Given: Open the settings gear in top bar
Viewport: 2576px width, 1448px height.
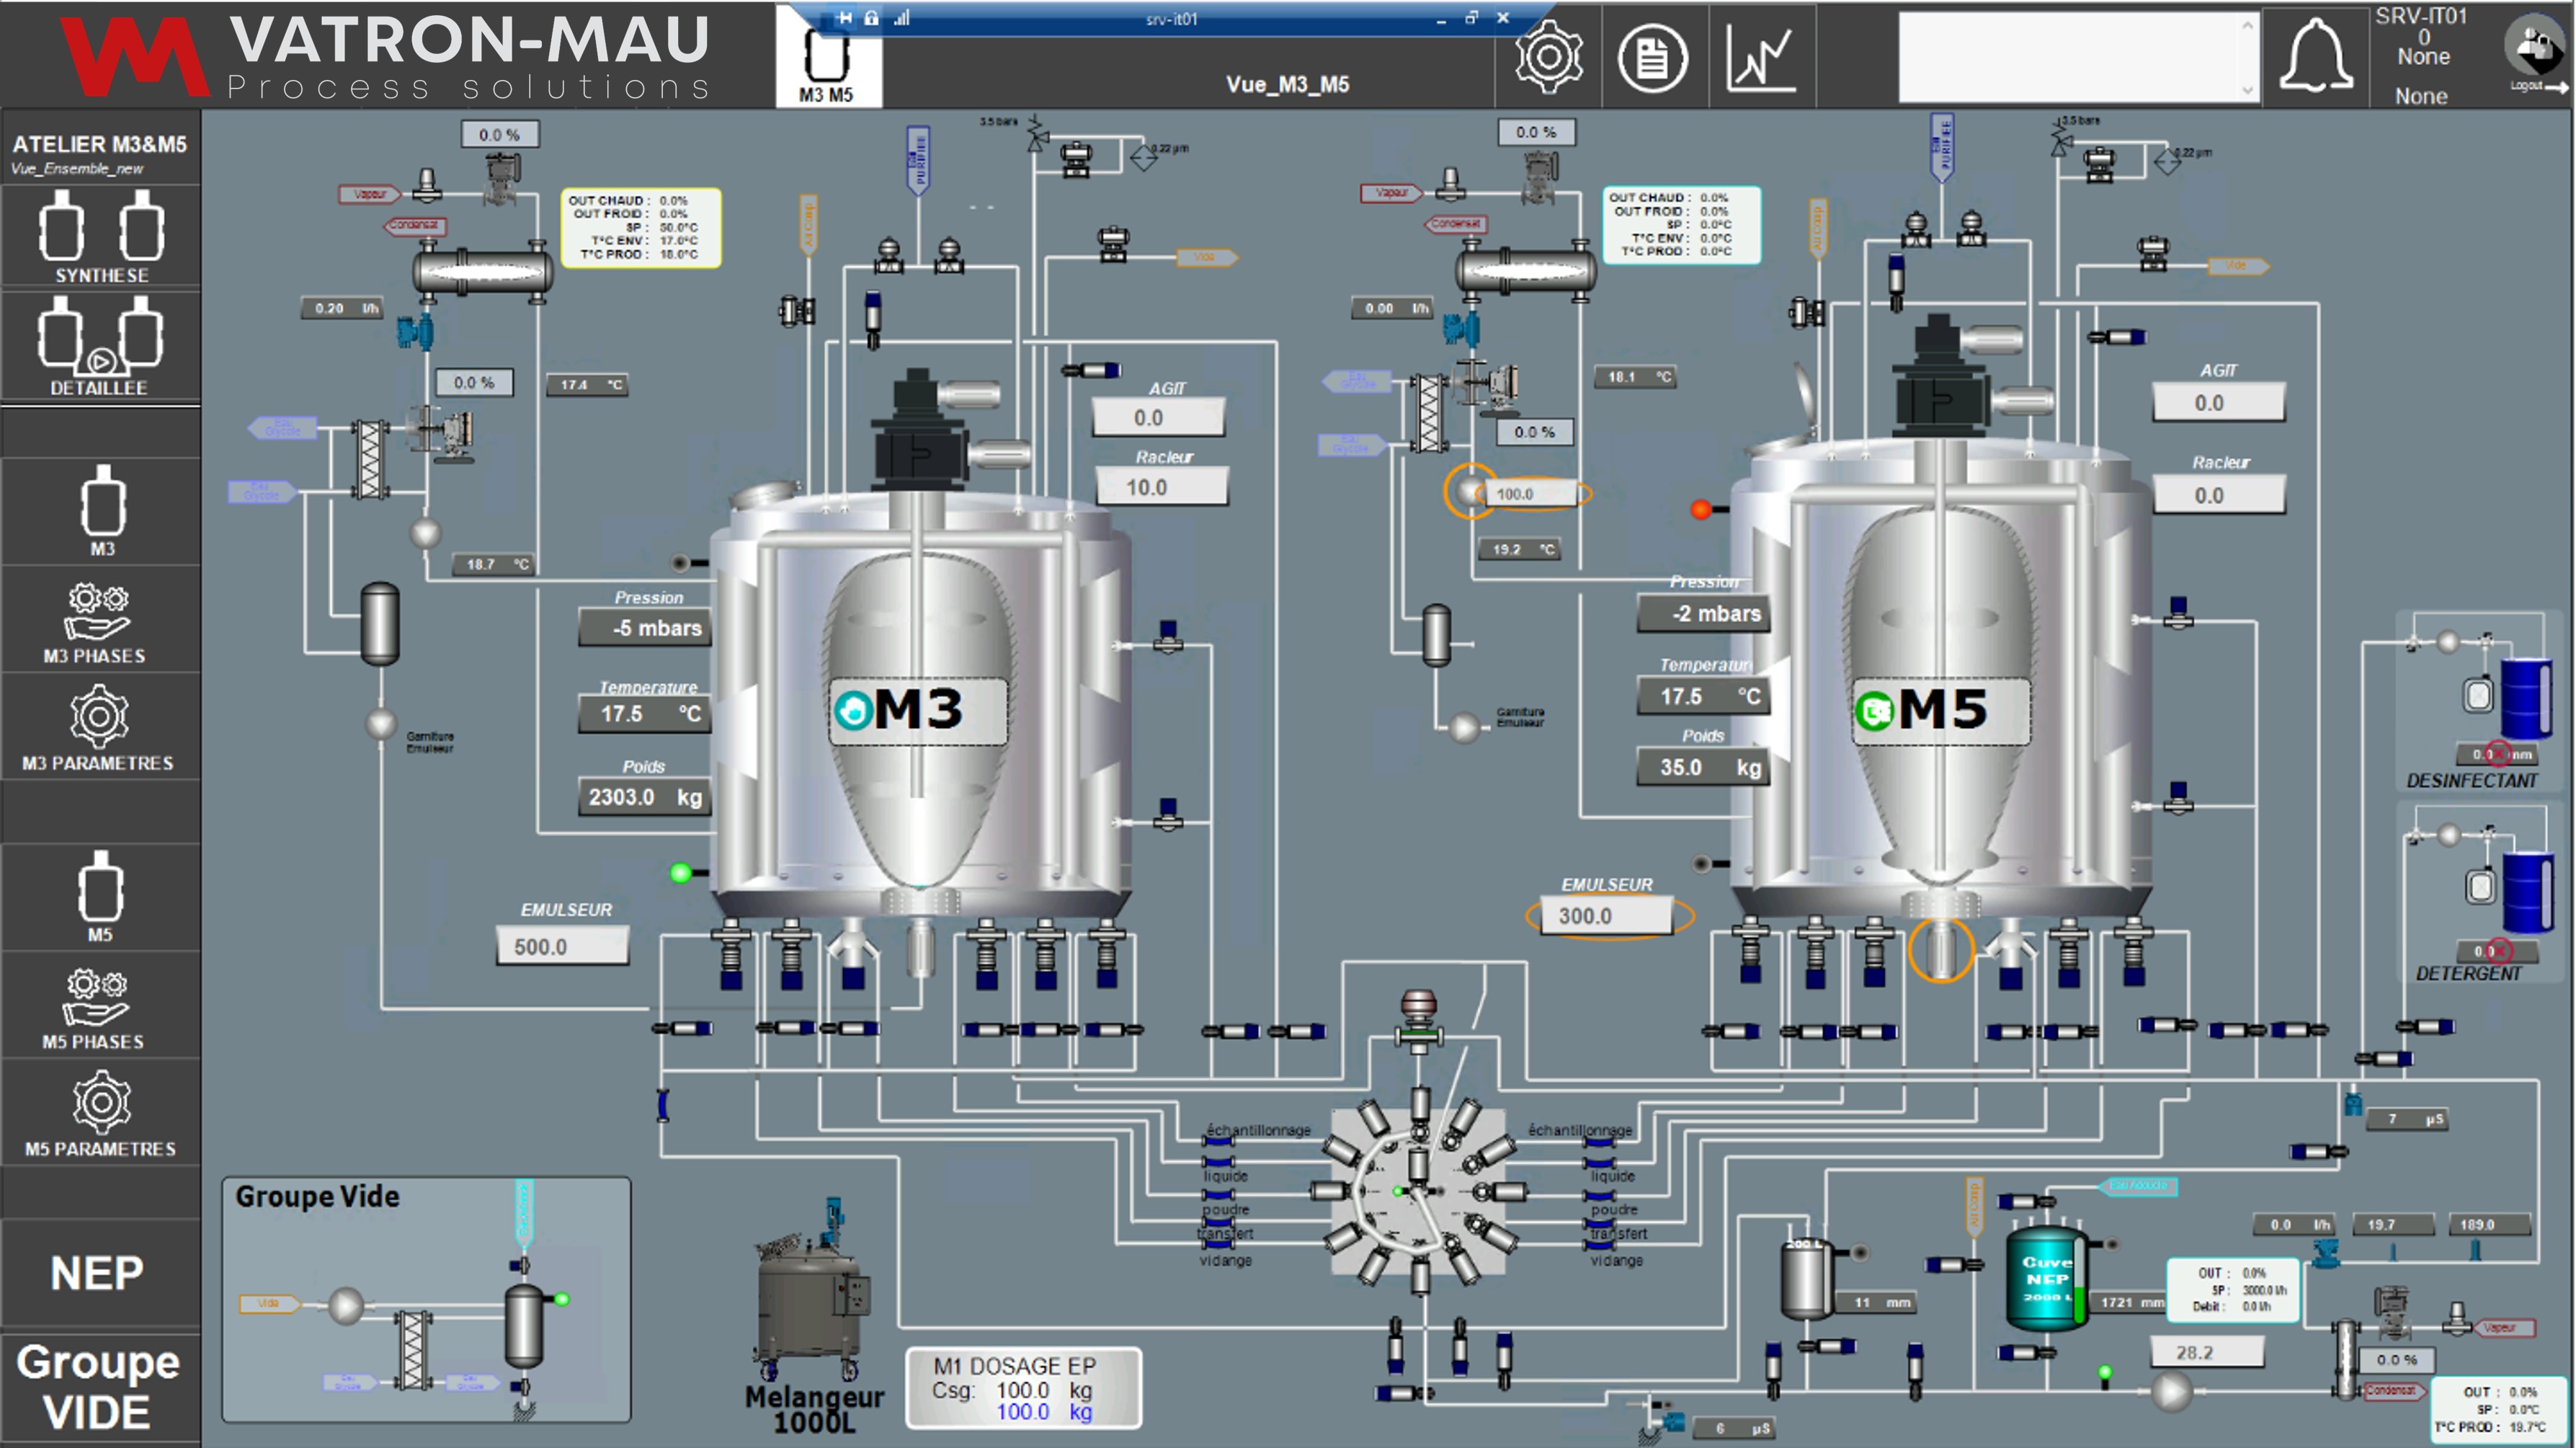Looking at the screenshot, I should click(x=1548, y=57).
